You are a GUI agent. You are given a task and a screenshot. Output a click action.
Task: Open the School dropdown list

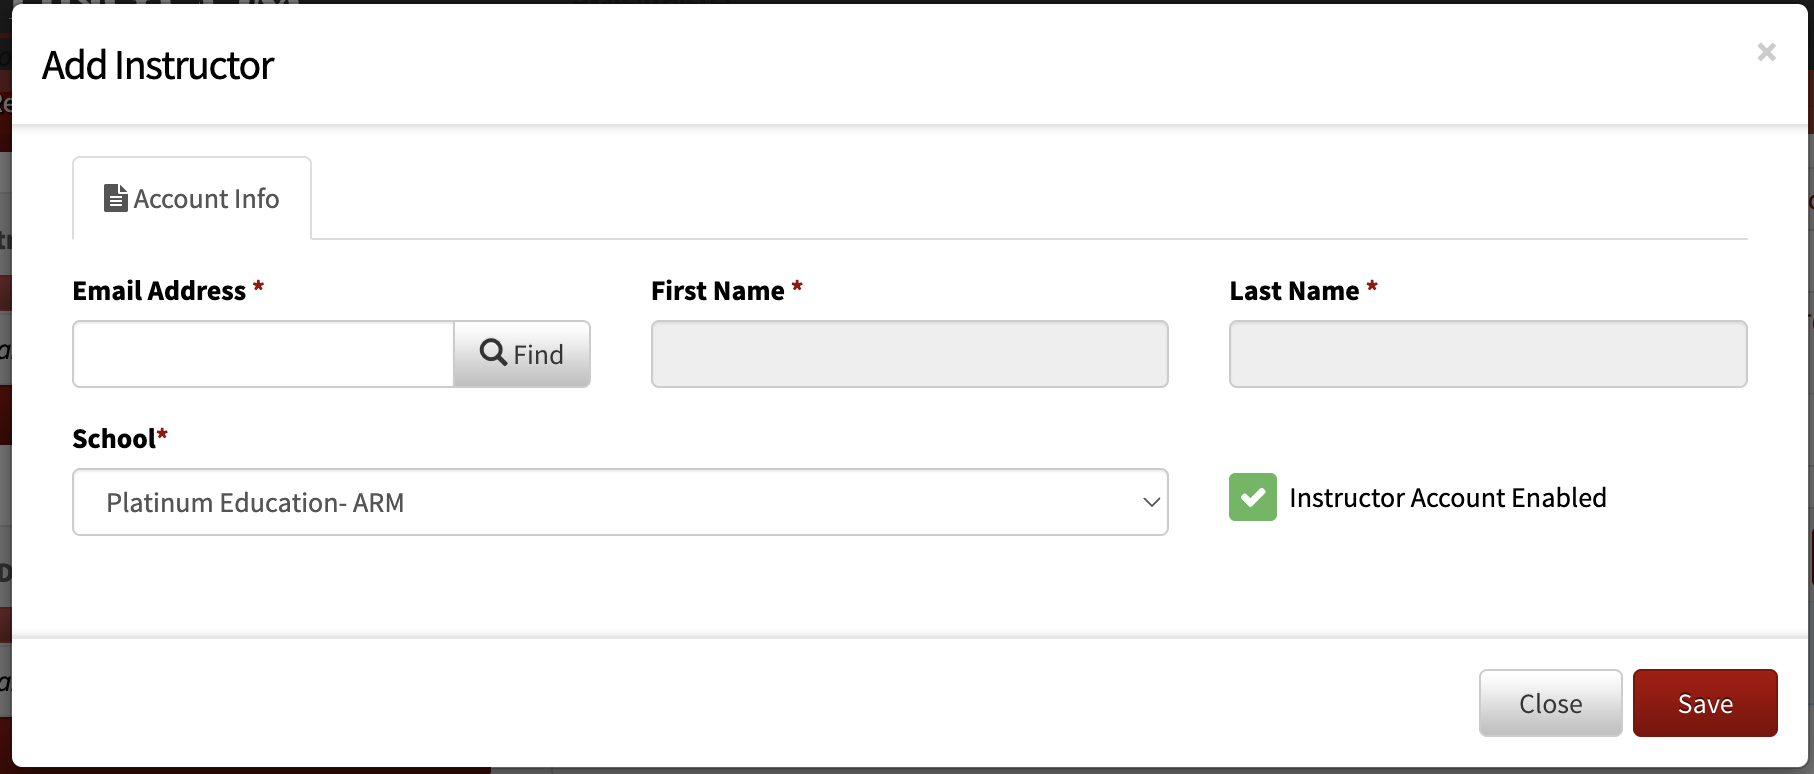(x=620, y=502)
